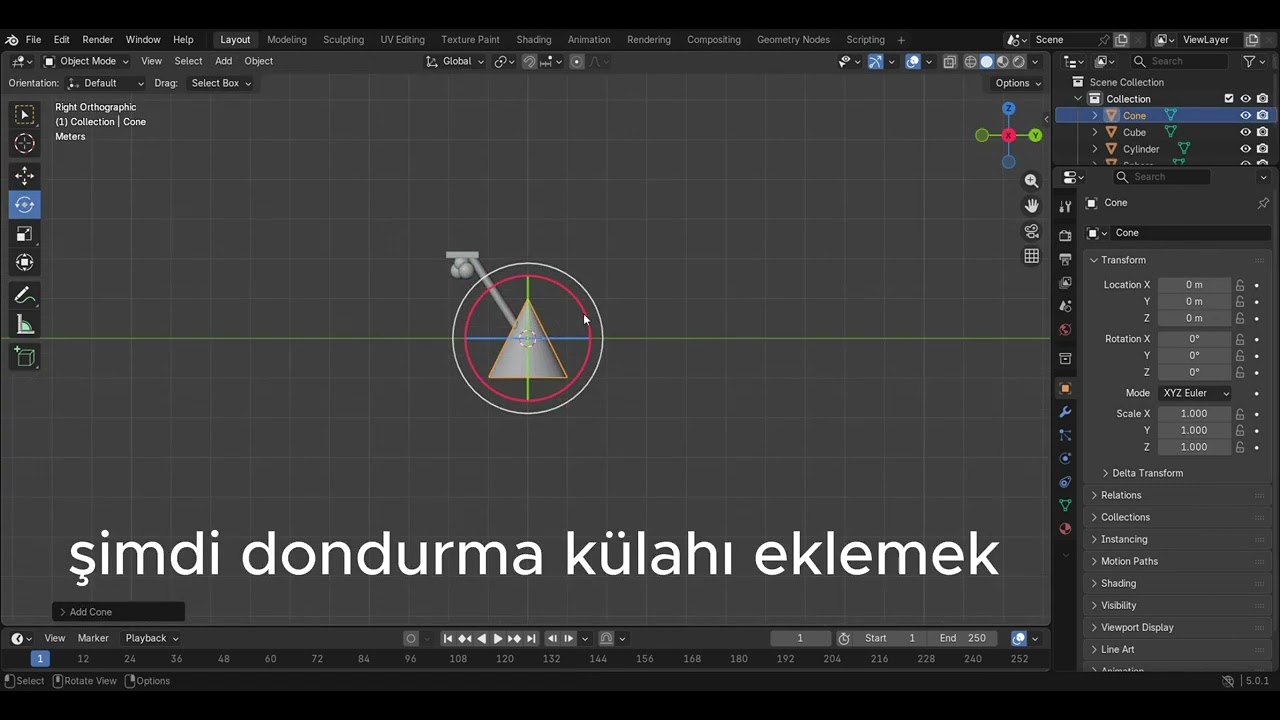Screen dimensions: 1280x720
Task: Jump to the start frame
Action: pyautogui.click(x=448, y=638)
